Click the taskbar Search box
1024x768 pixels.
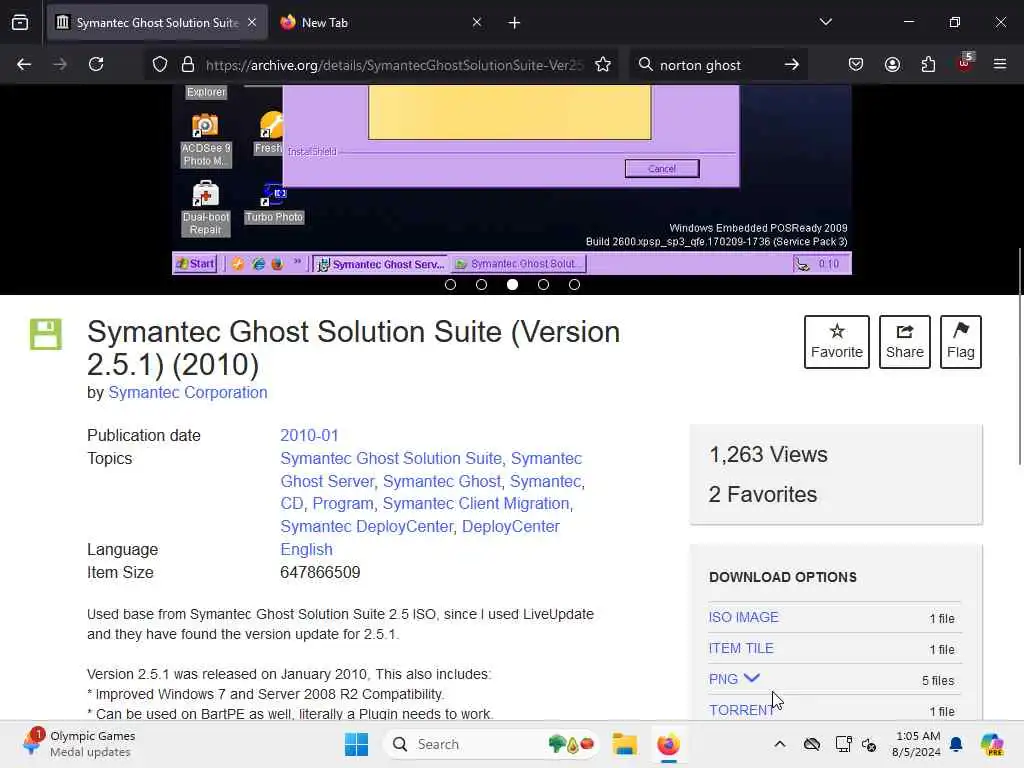coord(490,744)
